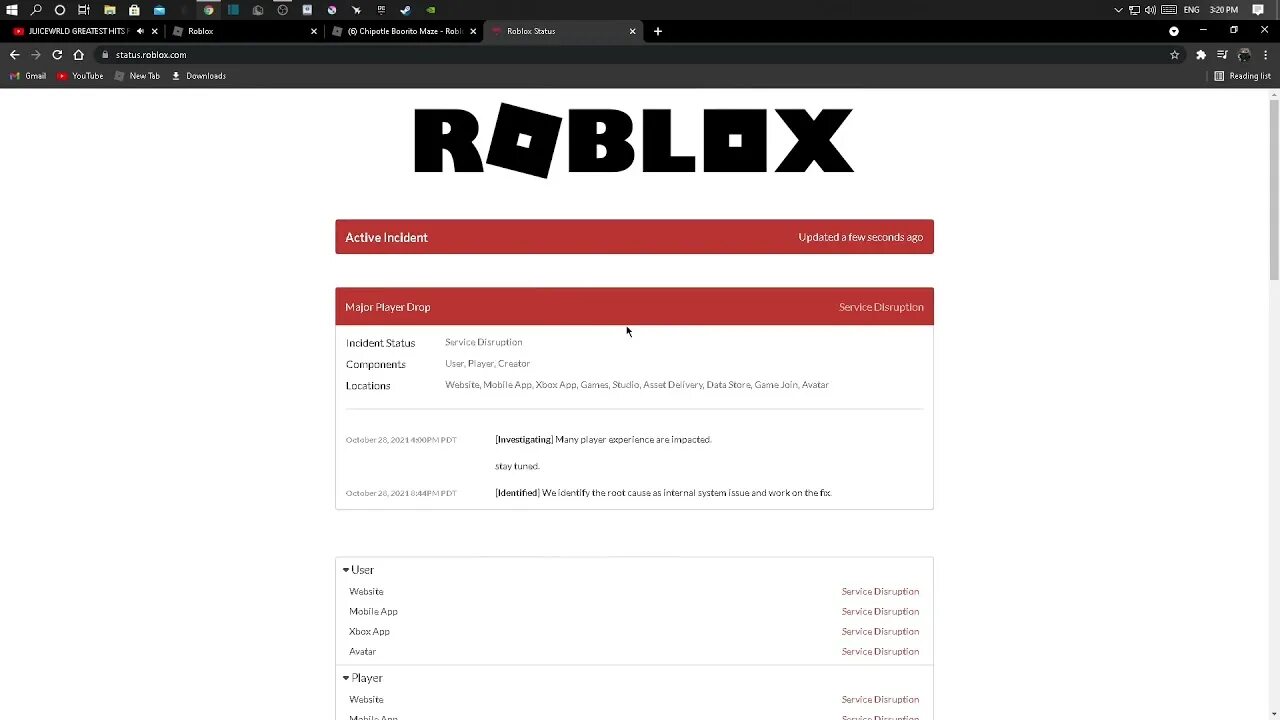Image resolution: width=1280 pixels, height=720 pixels.
Task: Click the address bar URL field
Action: point(640,55)
